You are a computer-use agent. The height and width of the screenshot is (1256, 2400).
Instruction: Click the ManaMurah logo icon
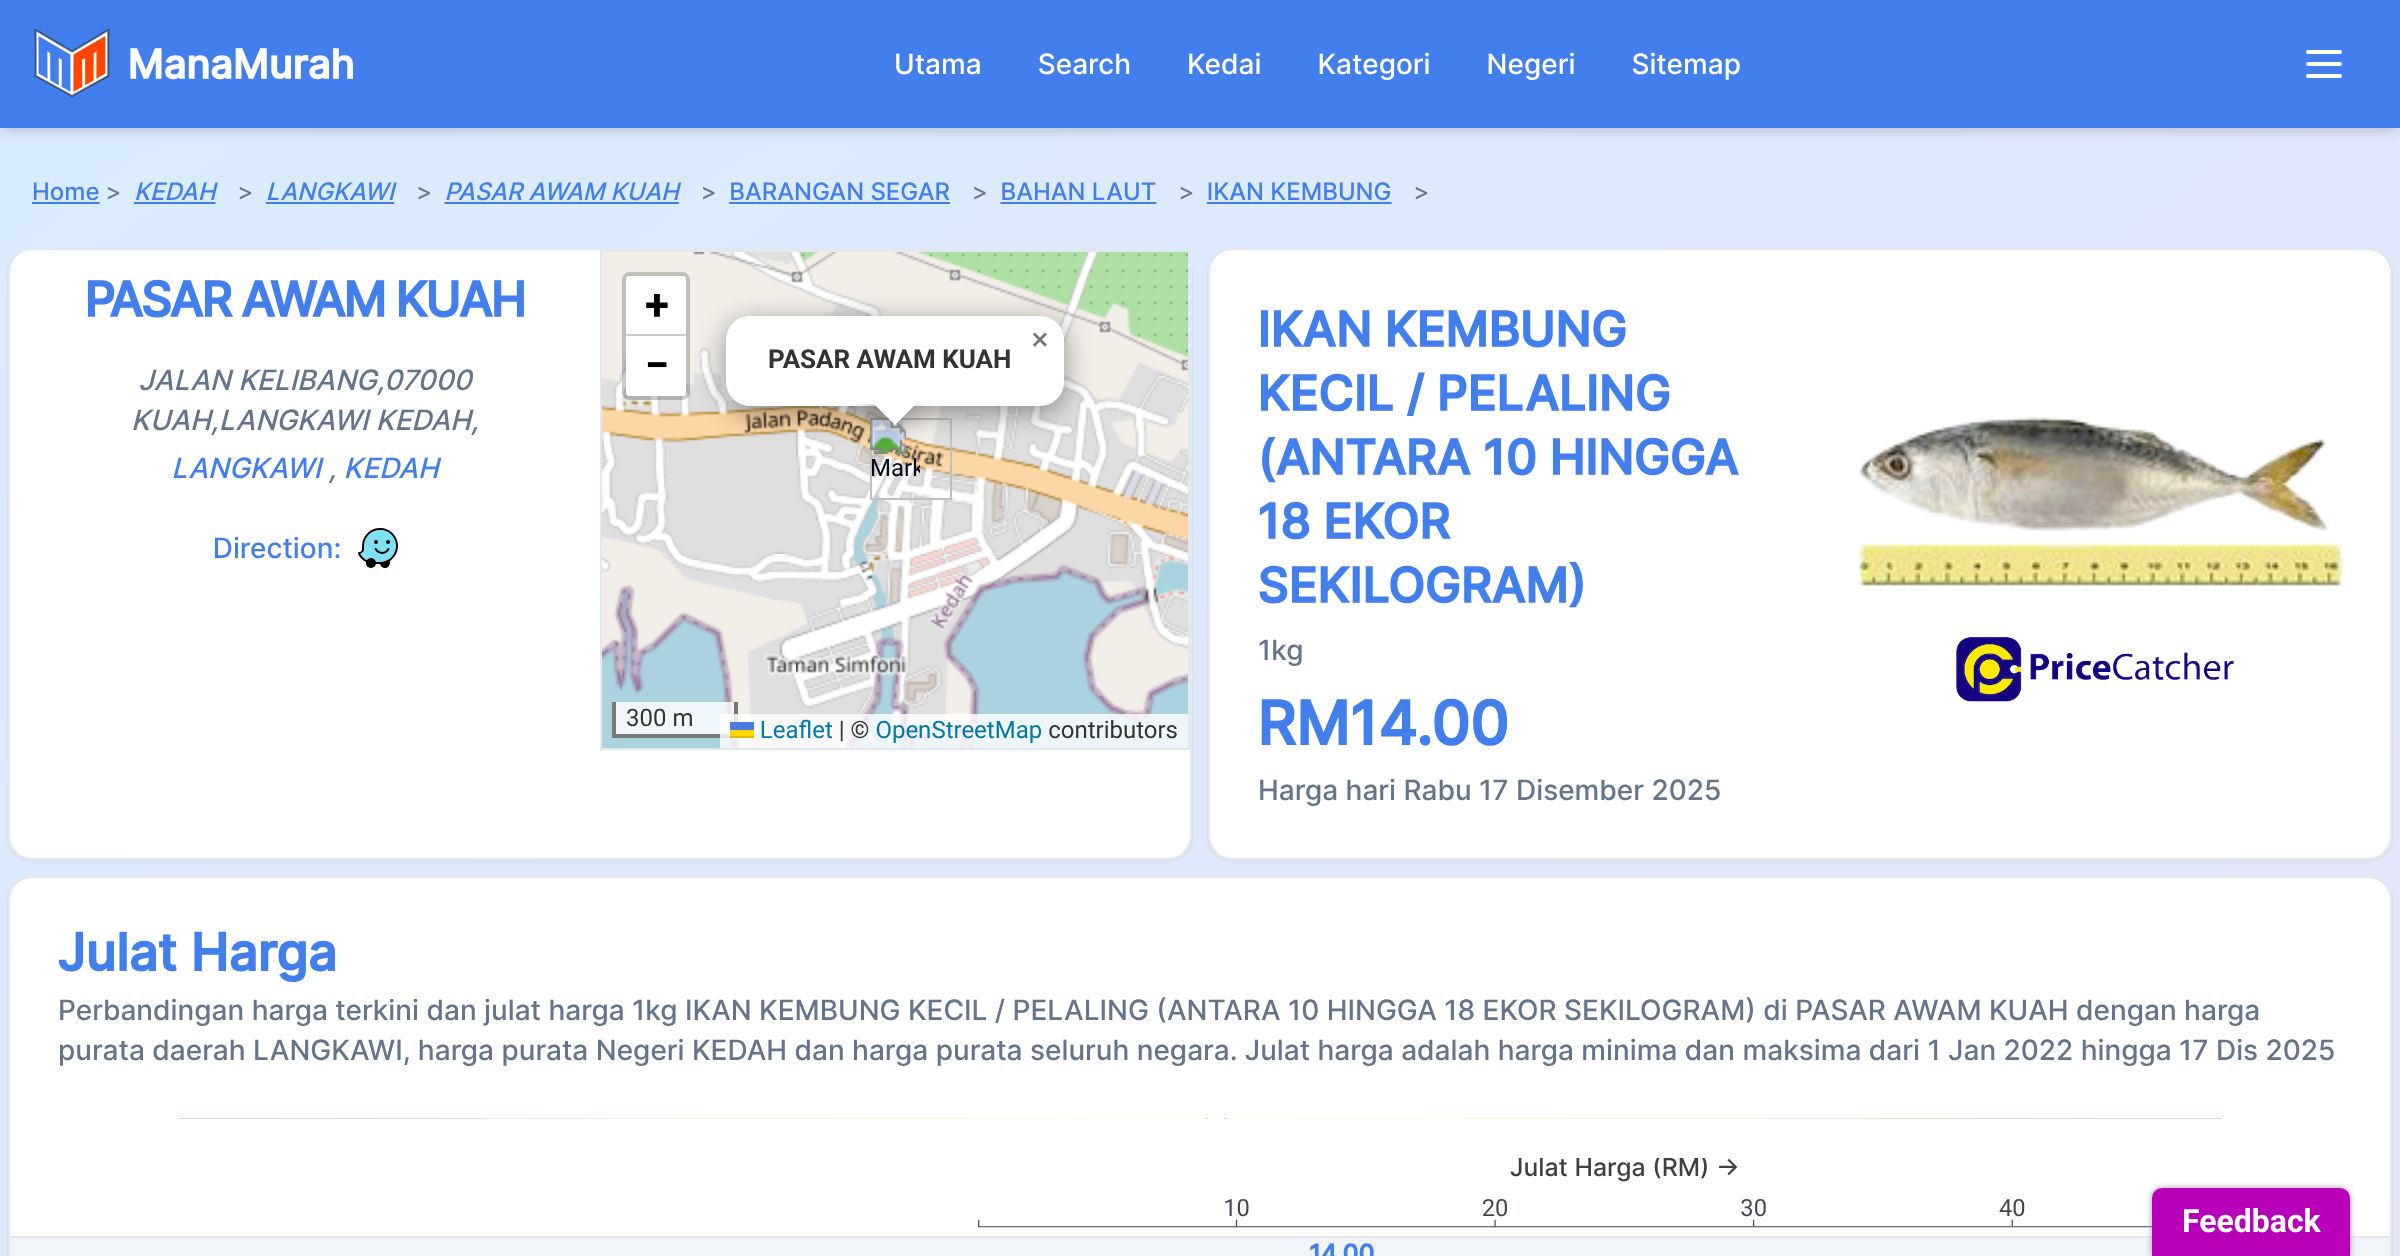tap(71, 63)
